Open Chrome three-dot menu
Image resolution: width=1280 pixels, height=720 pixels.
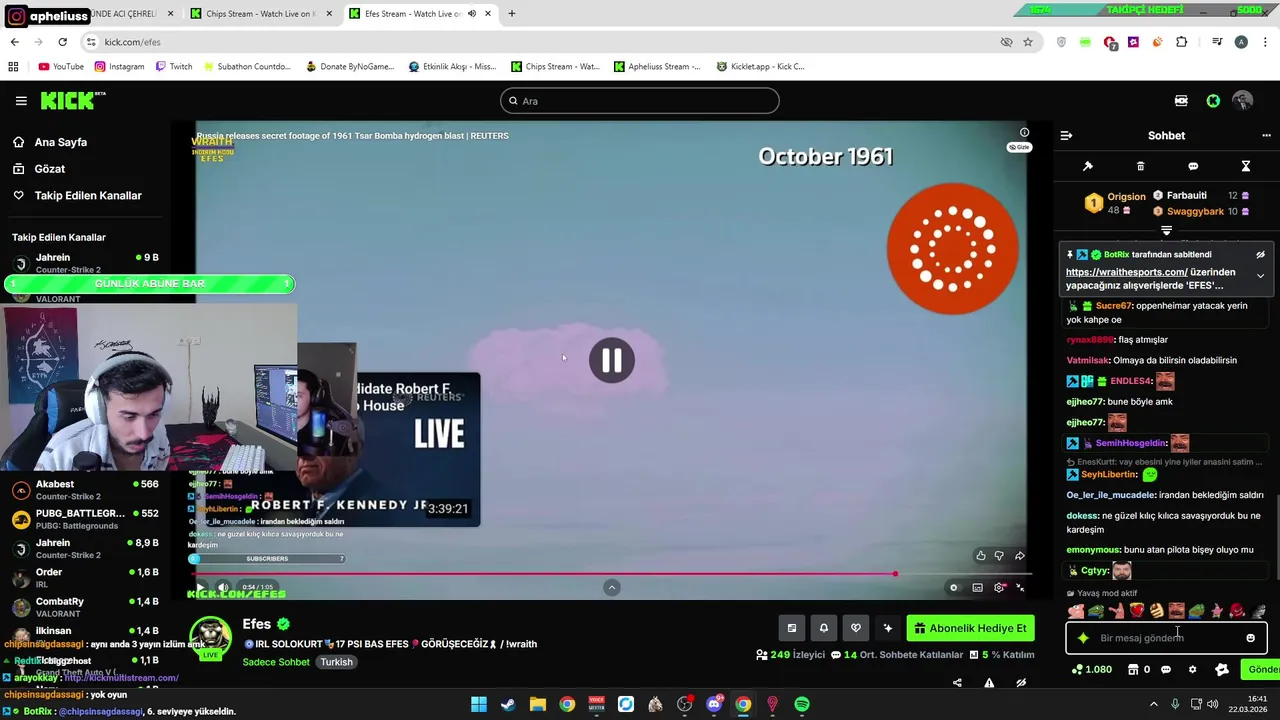(1265, 42)
